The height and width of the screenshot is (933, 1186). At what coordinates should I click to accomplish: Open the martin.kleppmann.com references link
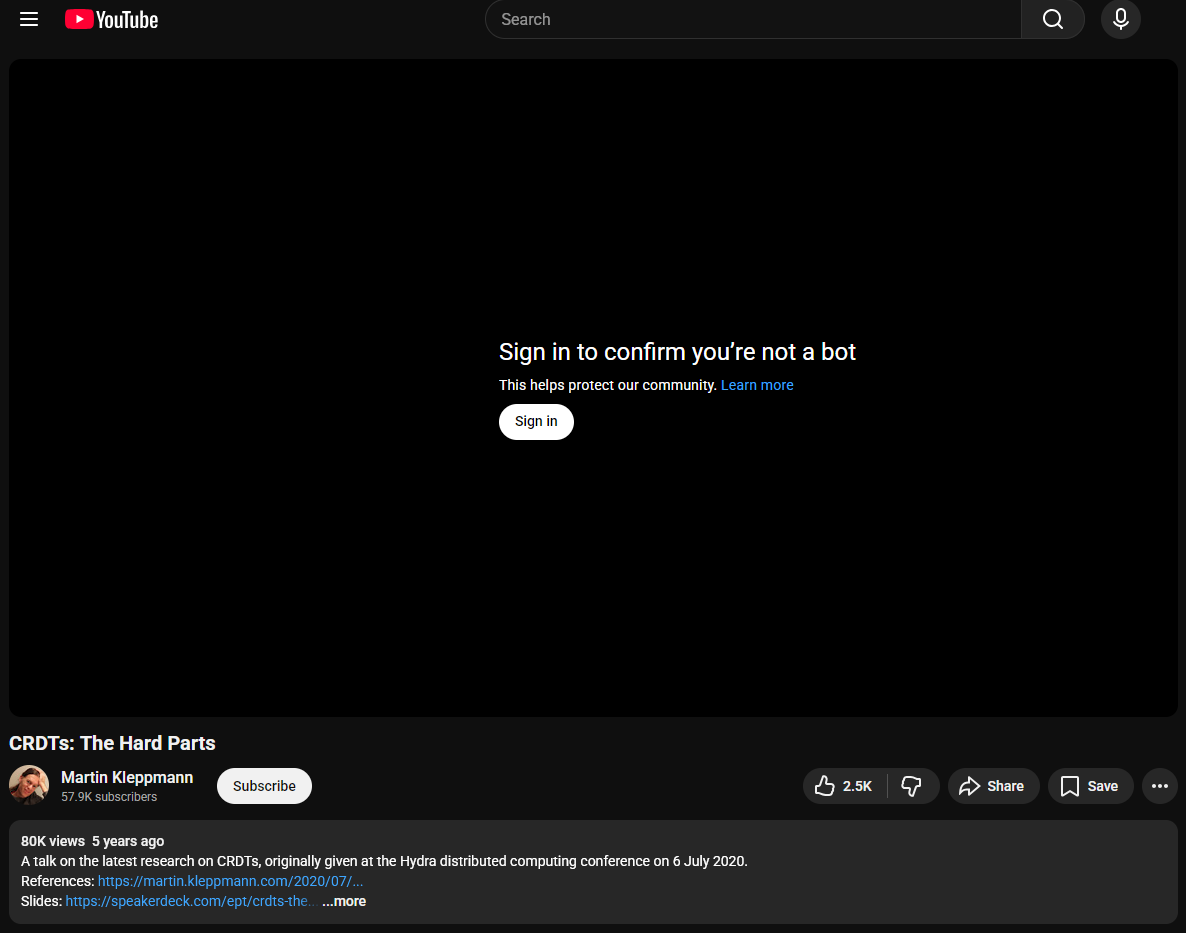point(230,881)
